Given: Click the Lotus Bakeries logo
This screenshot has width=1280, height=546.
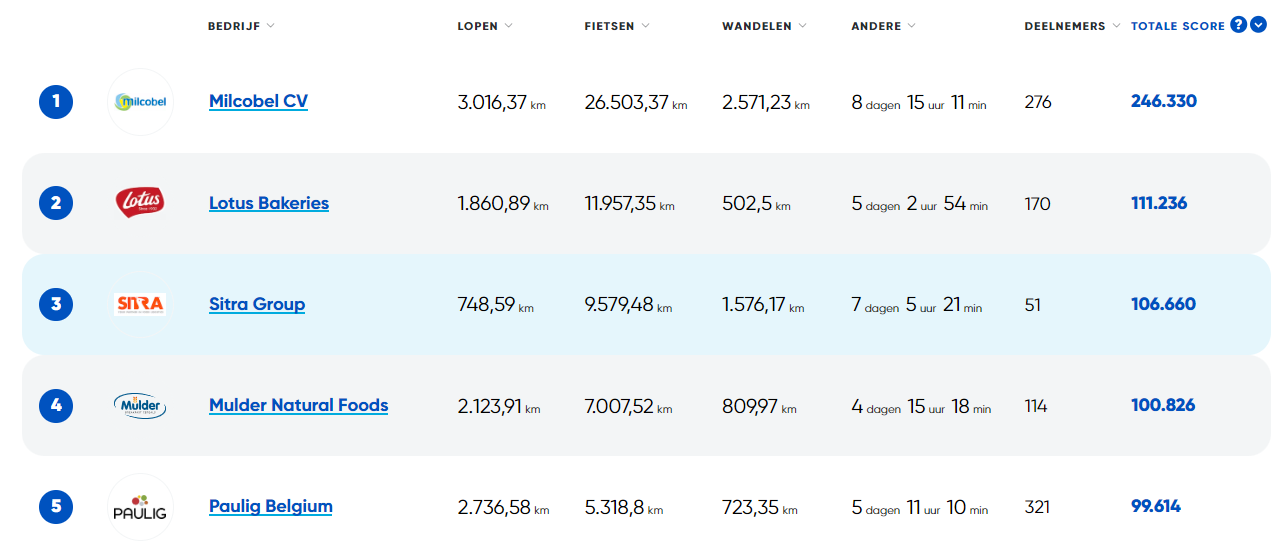Looking at the screenshot, I should 140,203.
